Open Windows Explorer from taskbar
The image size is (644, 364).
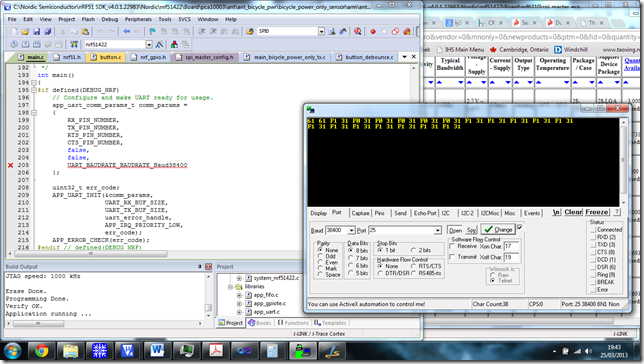[x=70, y=351]
